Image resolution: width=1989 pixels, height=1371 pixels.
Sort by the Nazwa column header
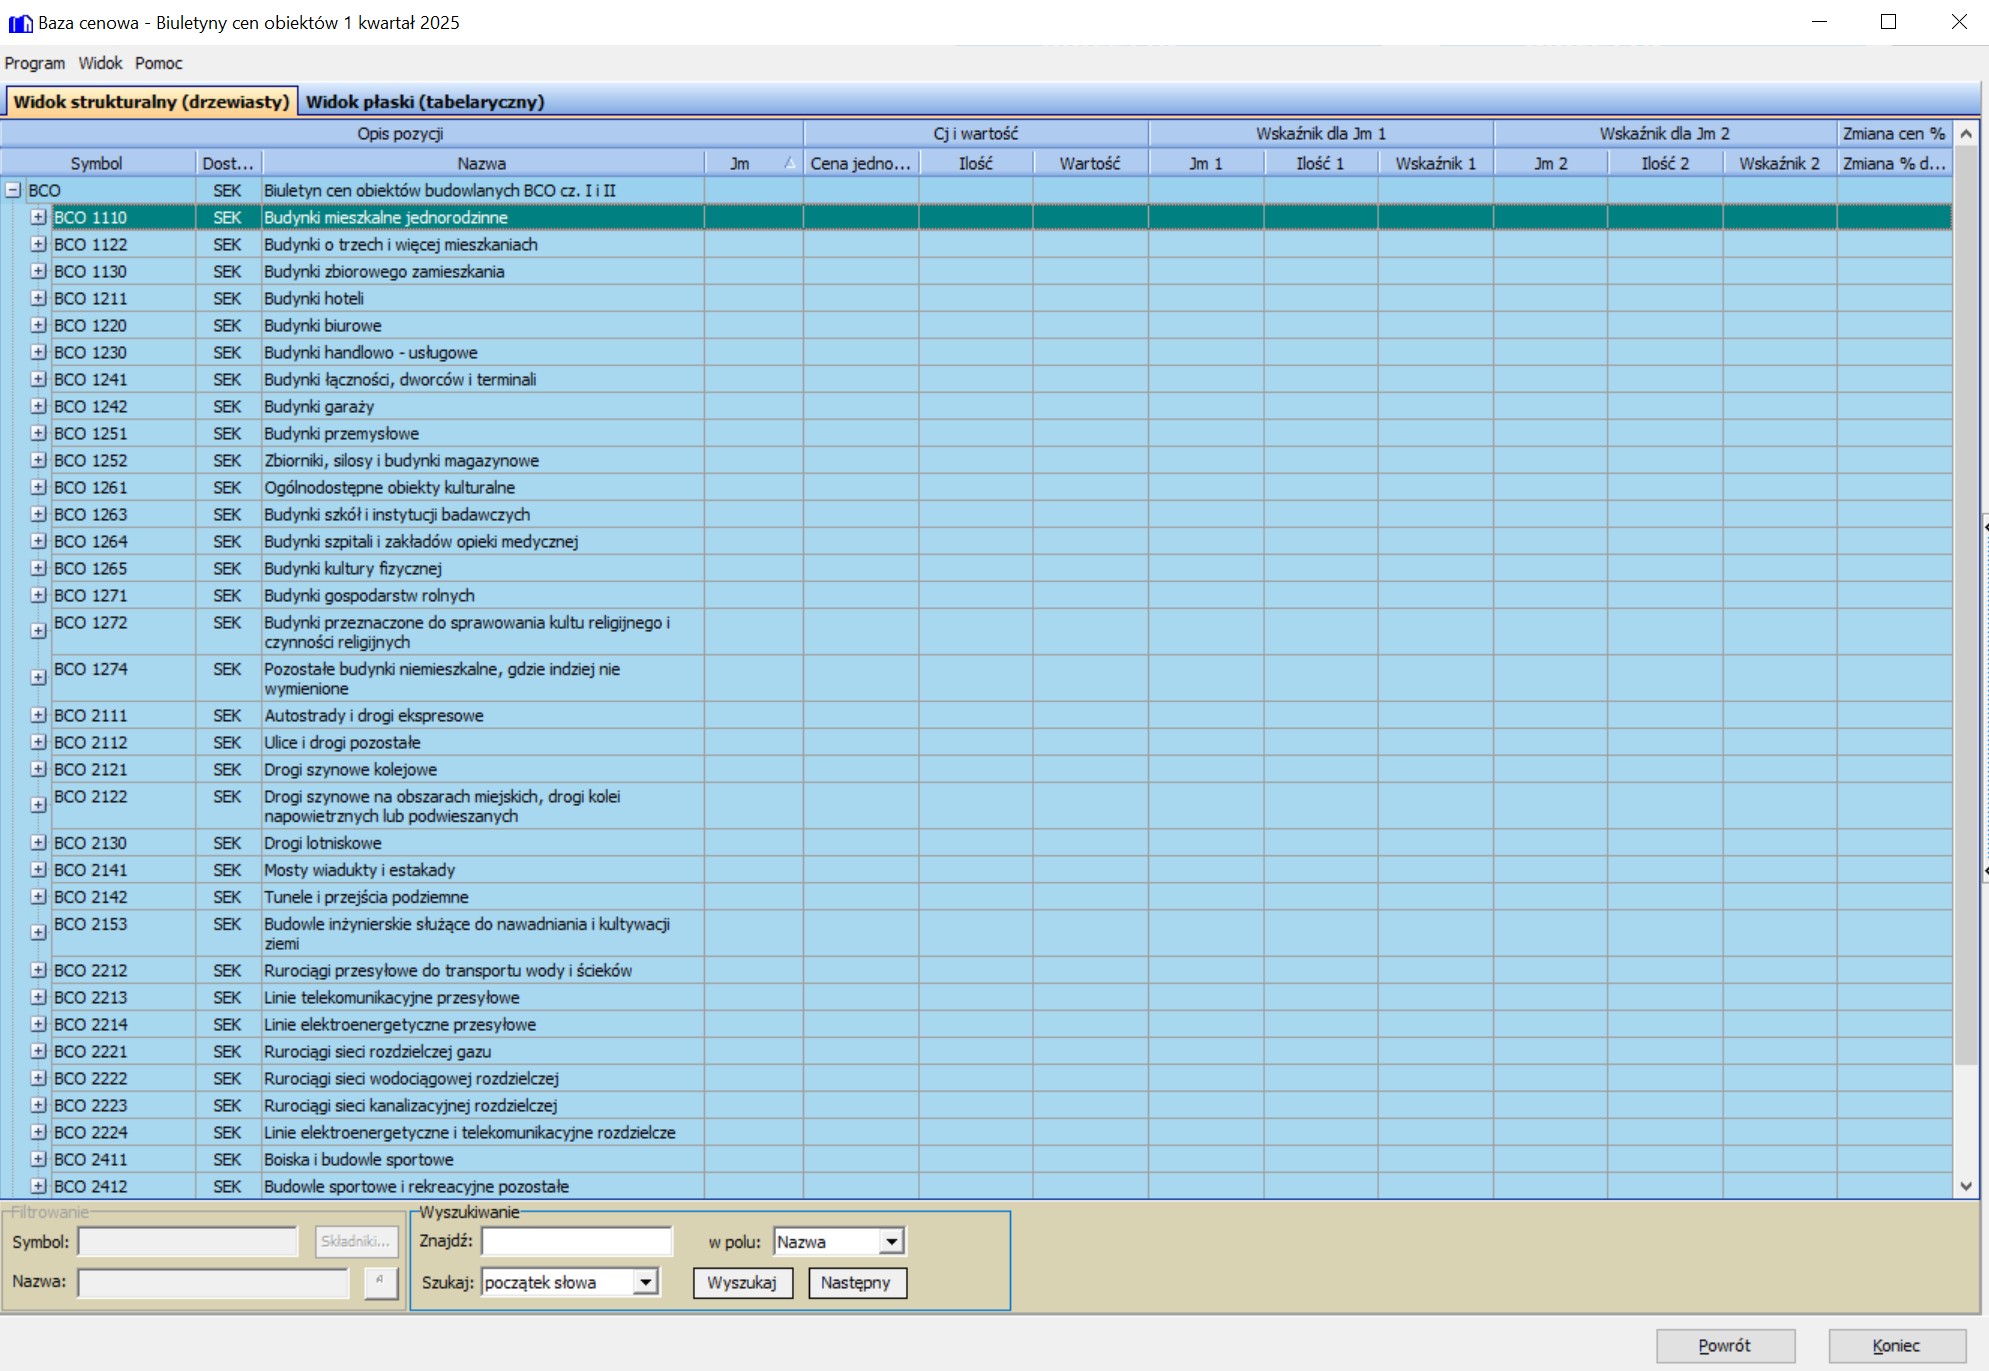point(482,163)
